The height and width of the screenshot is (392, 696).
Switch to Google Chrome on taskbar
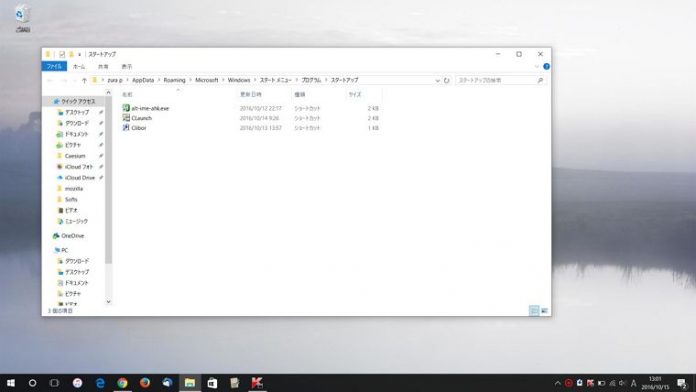coord(123,383)
